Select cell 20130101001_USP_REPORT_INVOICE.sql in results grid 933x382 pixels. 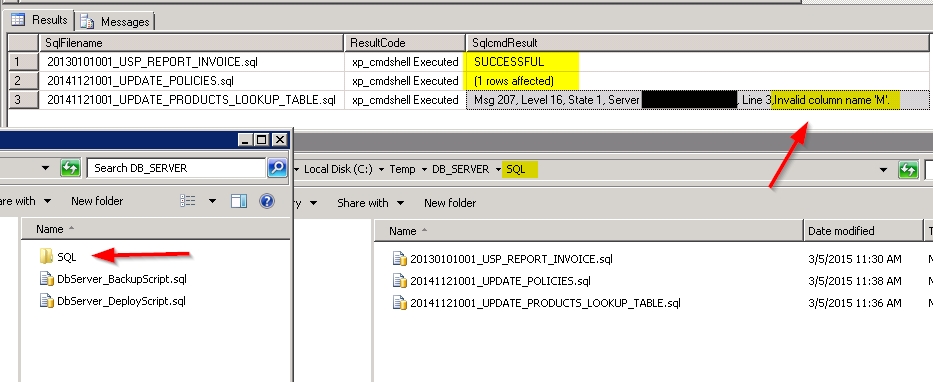click(x=192, y=62)
